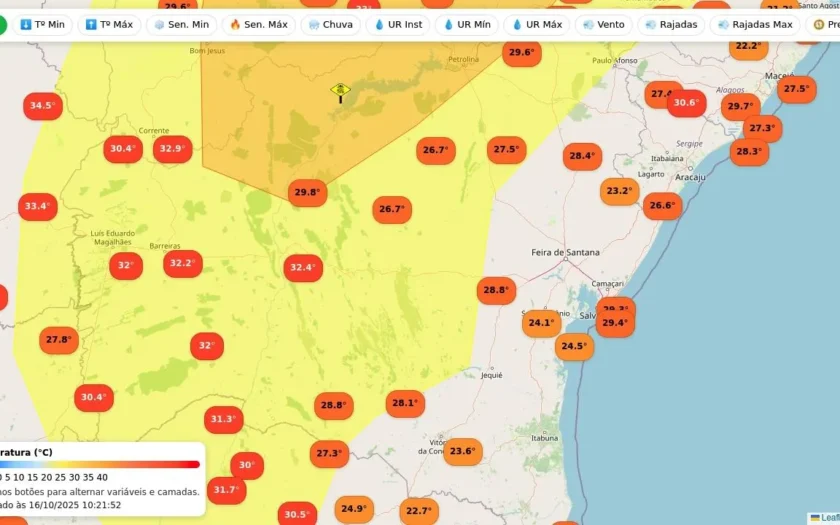This screenshot has height=525, width=840.
Task: Switch to UR Mín humidity layer
Action: tap(467, 25)
